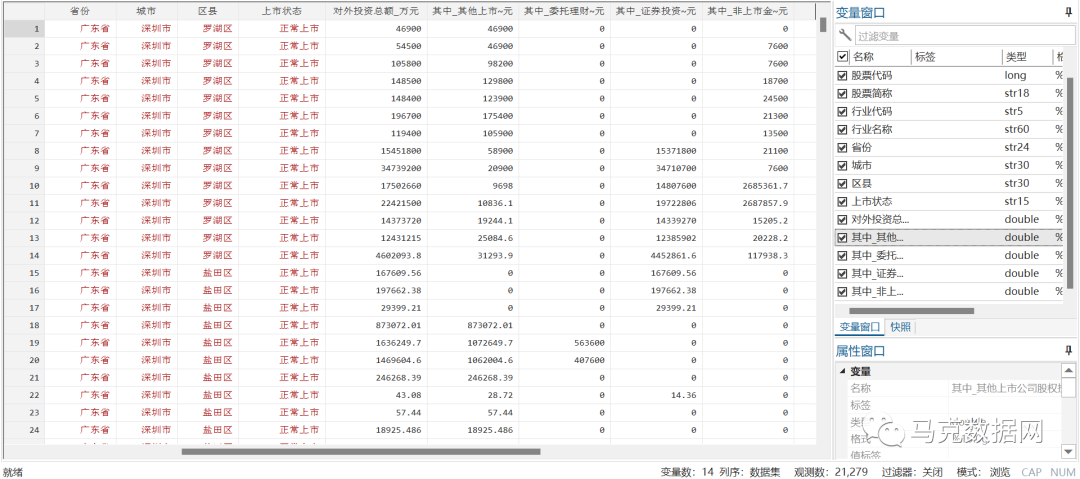
Task: Sort variables by 名称 column header
Action: tap(863, 57)
